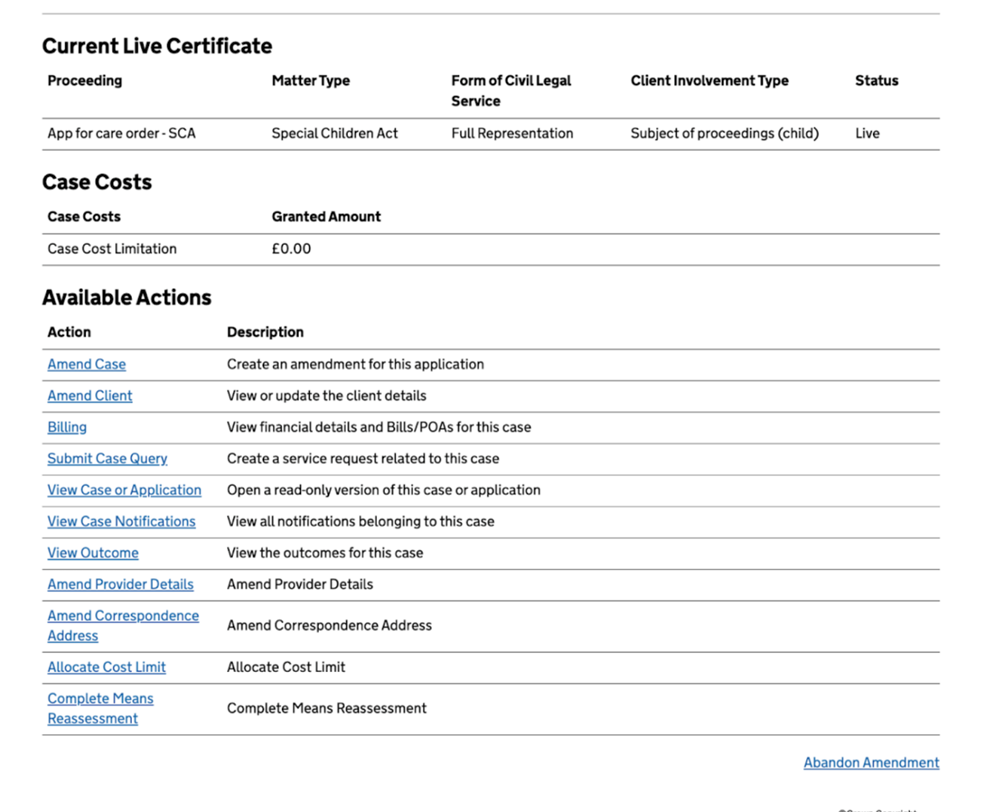Screen dimensions: 1004x812
Task: Select the Allocate Cost Limit link
Action: coord(106,667)
